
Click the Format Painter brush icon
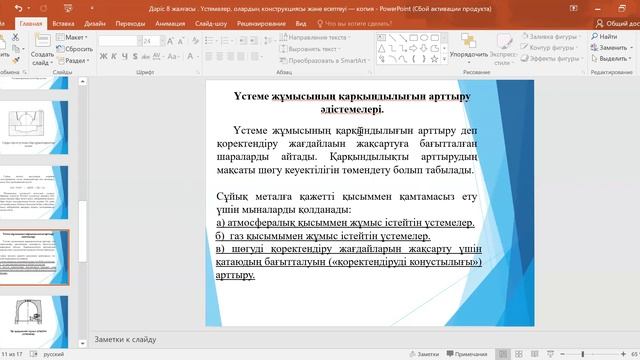[16, 60]
